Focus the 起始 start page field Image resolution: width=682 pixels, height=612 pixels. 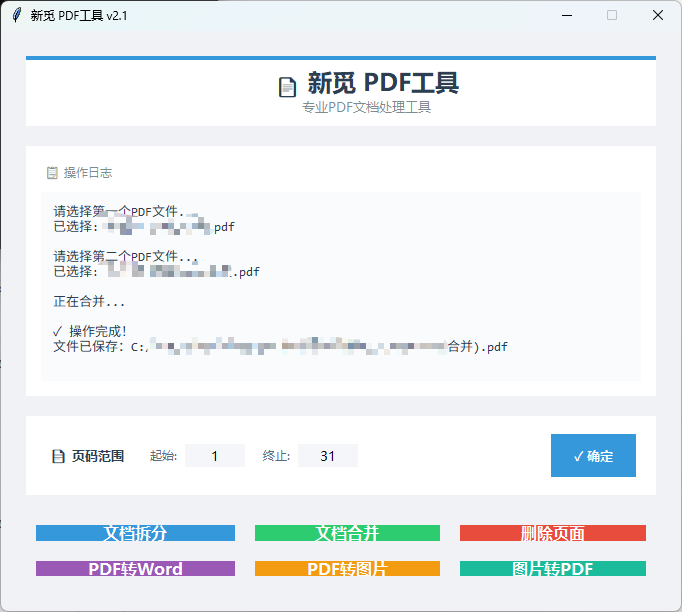(x=215, y=455)
